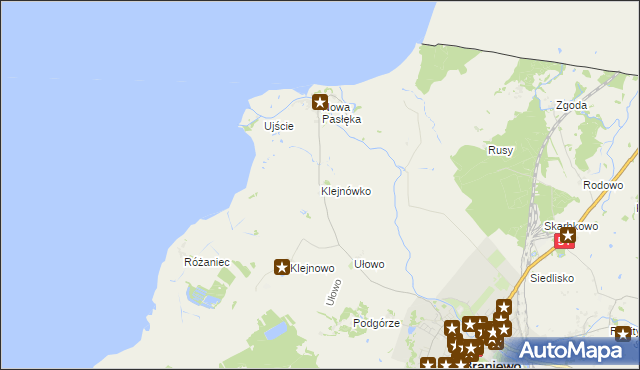Click the Skarbkowo place label
This screenshot has height=370, width=640.
click(571, 226)
